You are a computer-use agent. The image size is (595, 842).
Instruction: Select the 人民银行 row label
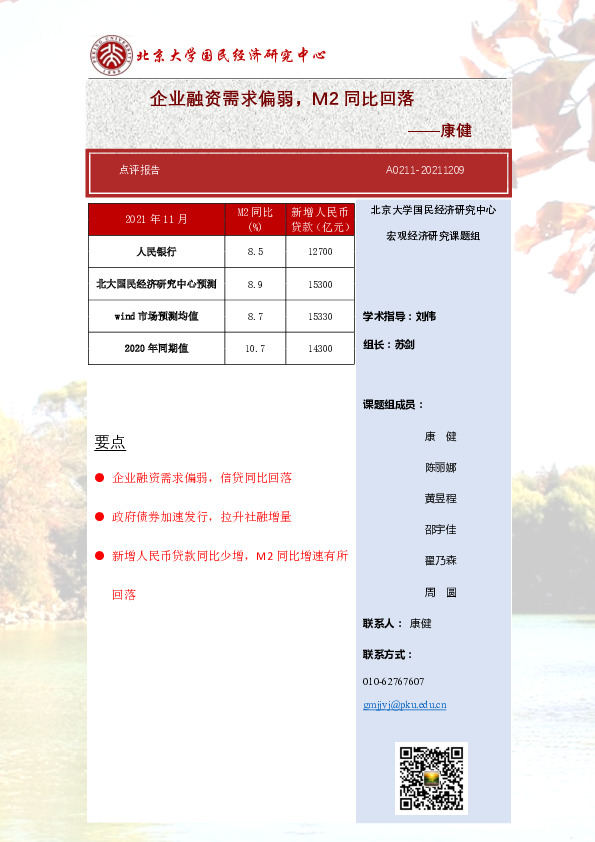(156, 251)
